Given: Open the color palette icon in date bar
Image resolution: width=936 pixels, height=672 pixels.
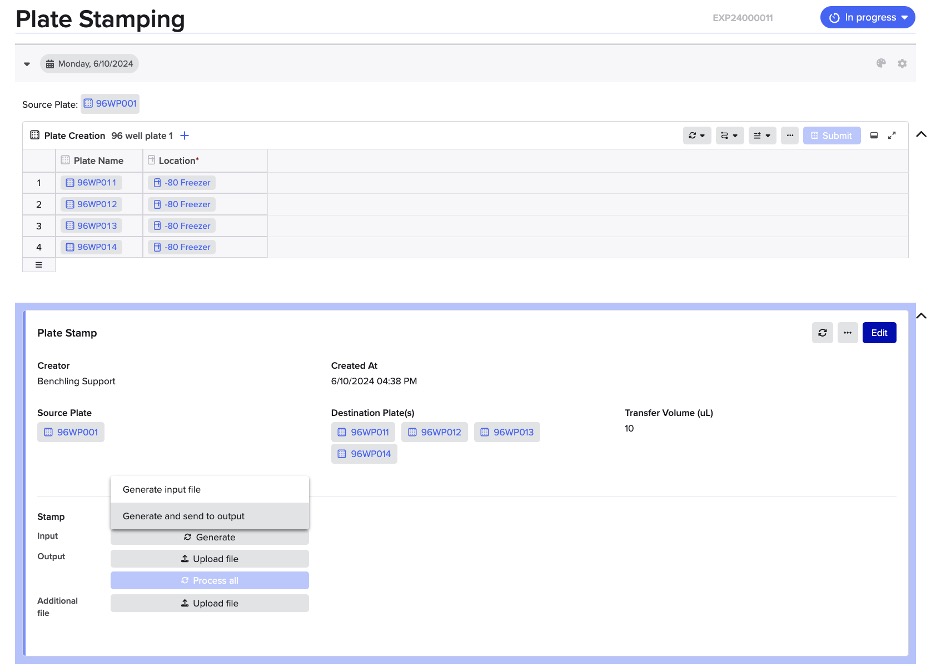Looking at the screenshot, I should click(881, 63).
